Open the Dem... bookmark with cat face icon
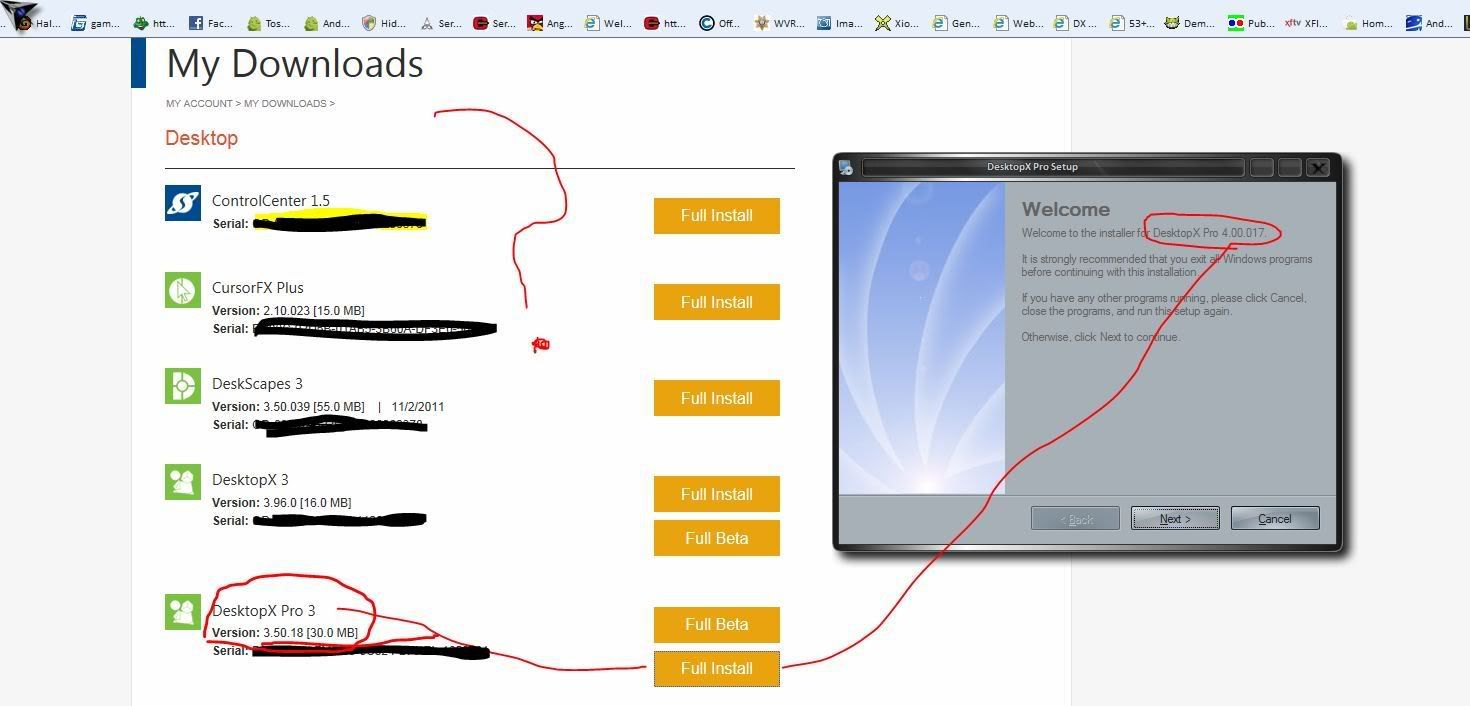Screen dimensions: 1470x706 tap(1189, 22)
